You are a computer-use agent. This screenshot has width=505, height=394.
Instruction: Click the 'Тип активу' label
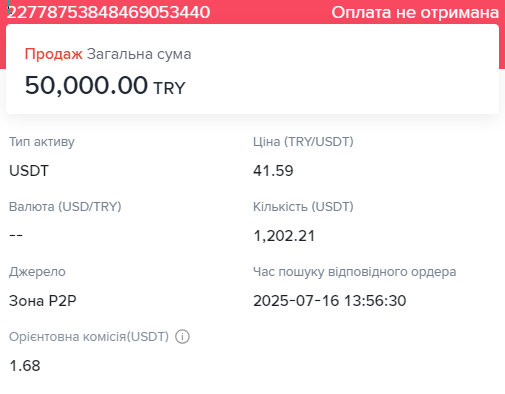(x=42, y=142)
